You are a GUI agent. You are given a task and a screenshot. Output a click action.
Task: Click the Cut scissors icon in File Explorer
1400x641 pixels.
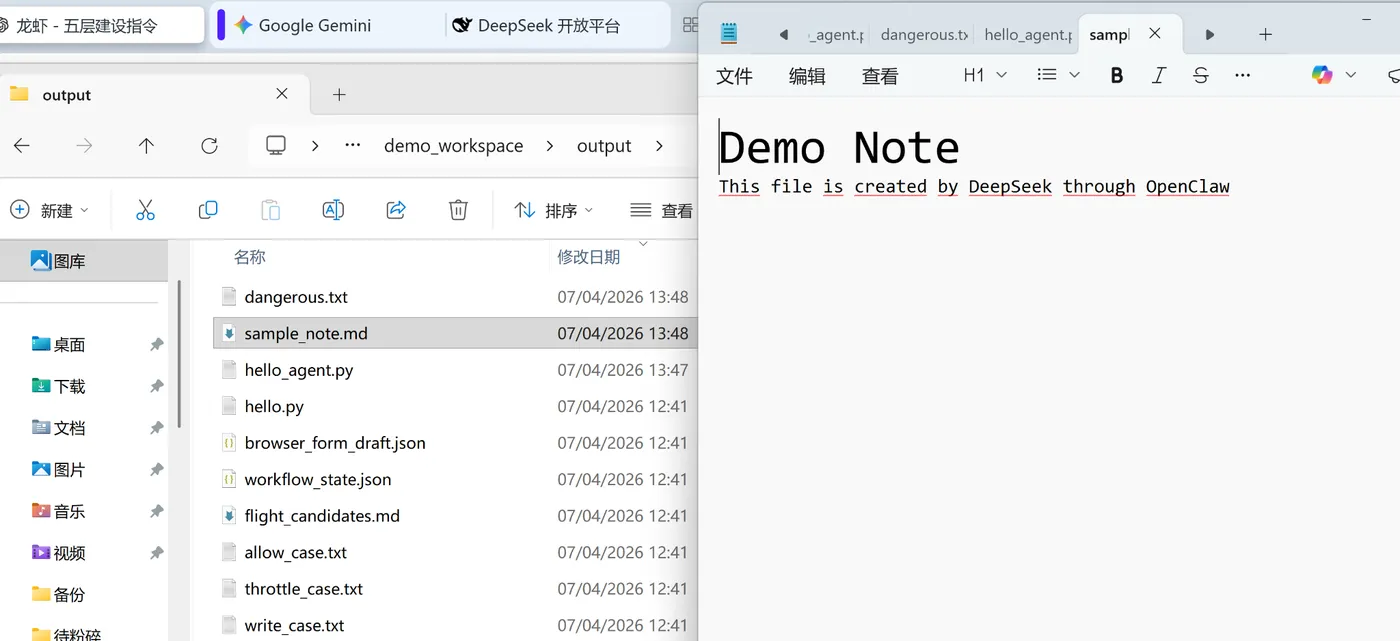(146, 210)
